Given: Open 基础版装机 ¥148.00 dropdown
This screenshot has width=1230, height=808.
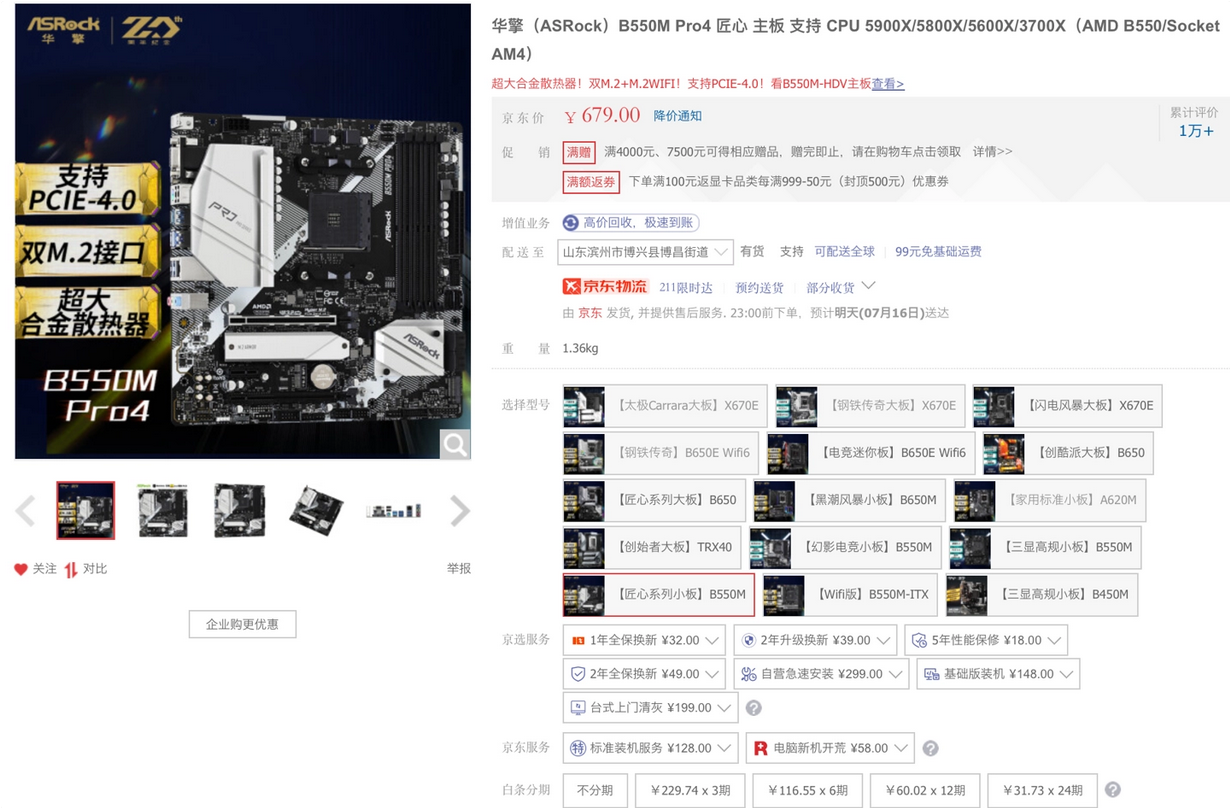Looking at the screenshot, I should point(998,674).
